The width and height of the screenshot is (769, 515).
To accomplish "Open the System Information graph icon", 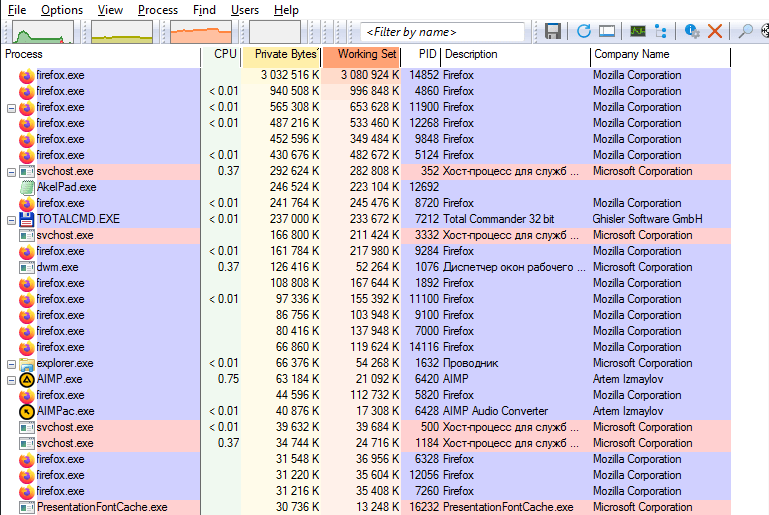I will click(638, 31).
